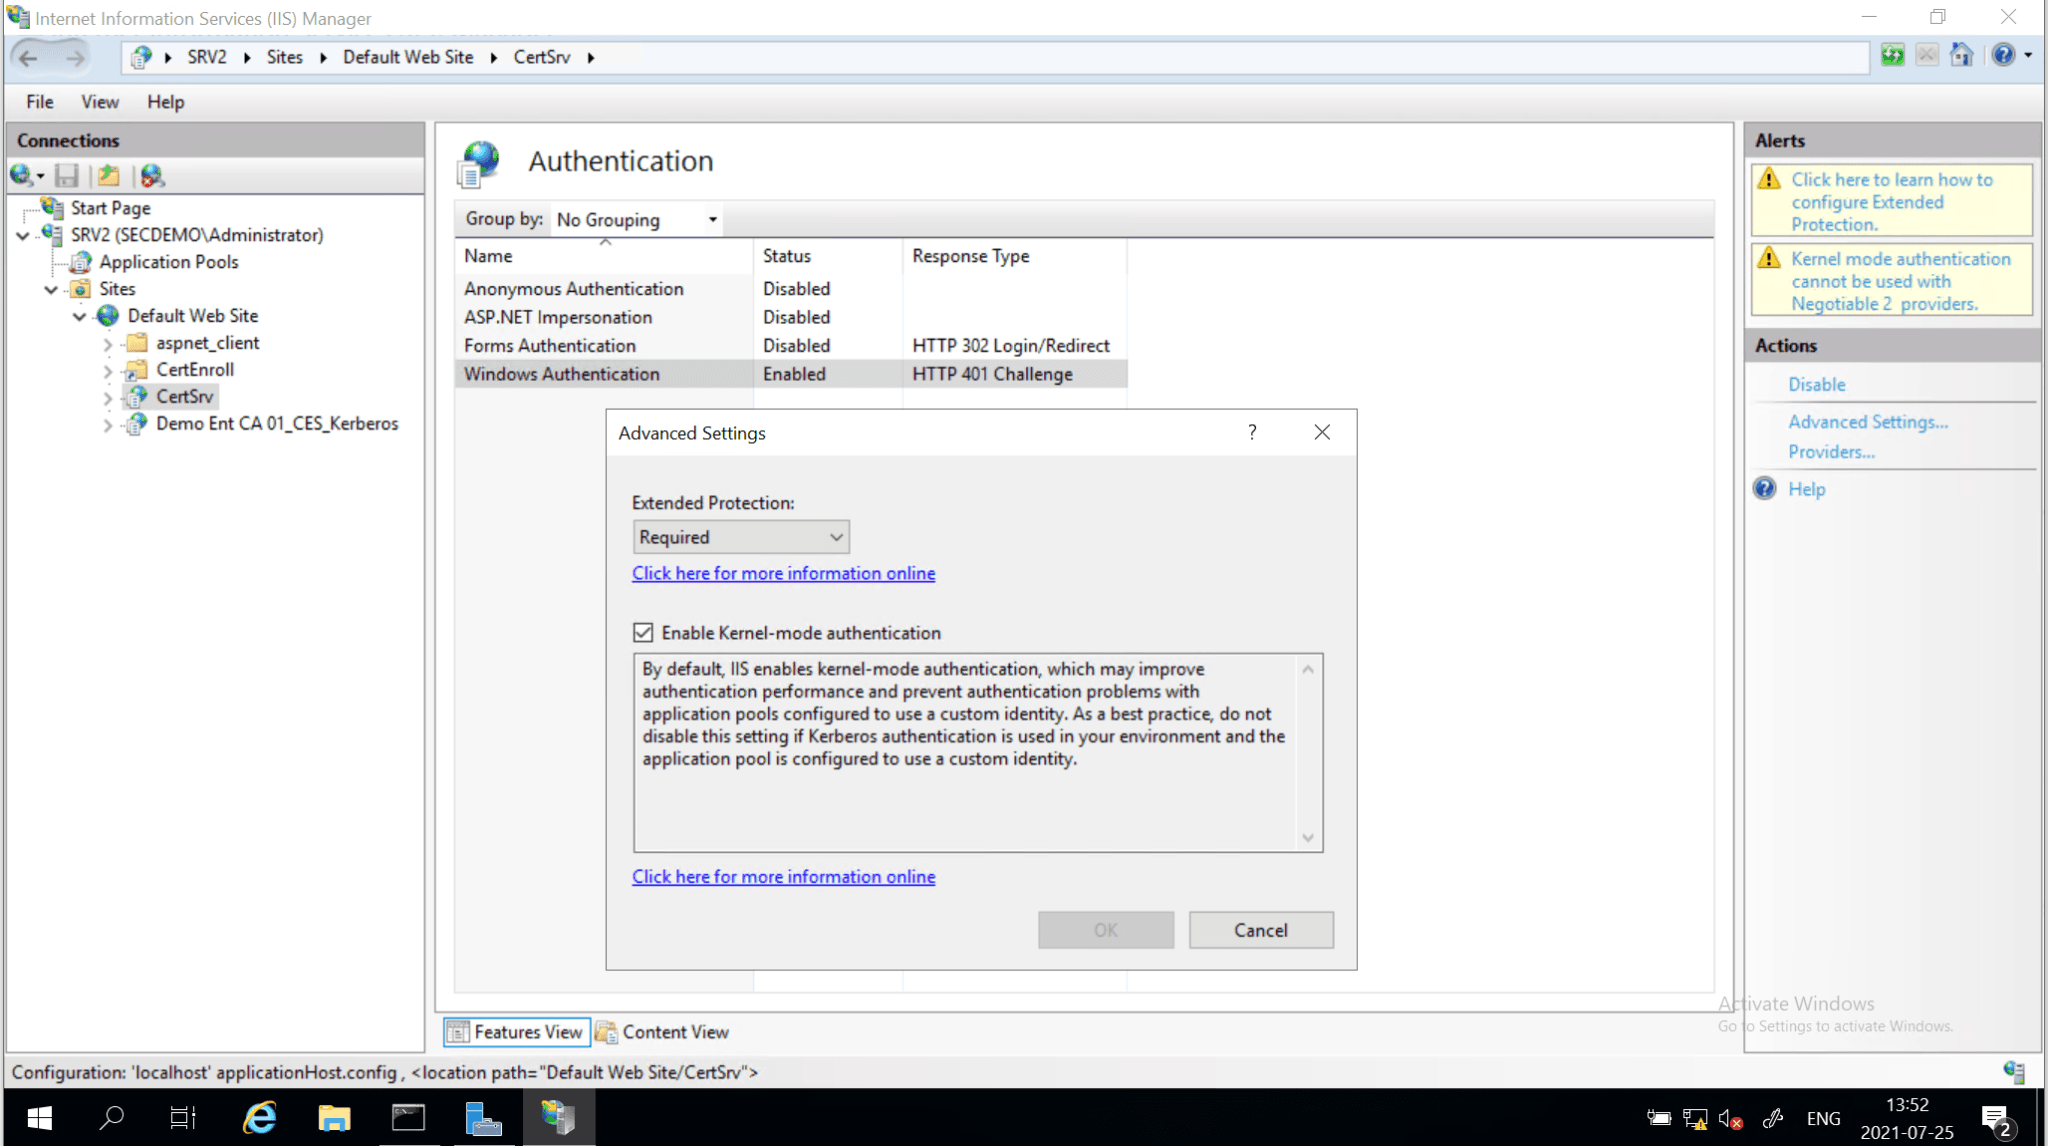Click scroll down arrow in description box

(x=1308, y=838)
